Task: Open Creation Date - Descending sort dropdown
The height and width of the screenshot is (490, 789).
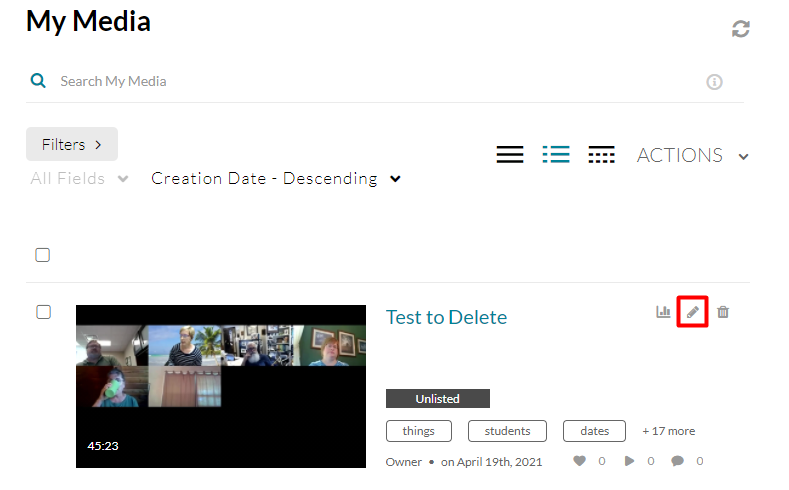Action: point(276,179)
